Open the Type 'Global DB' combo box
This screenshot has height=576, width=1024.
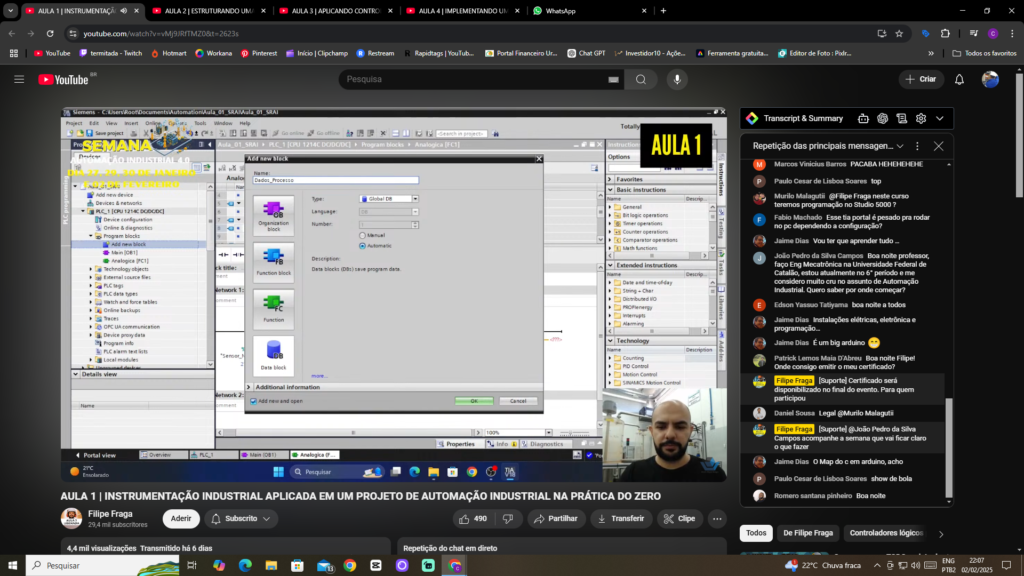(389, 199)
